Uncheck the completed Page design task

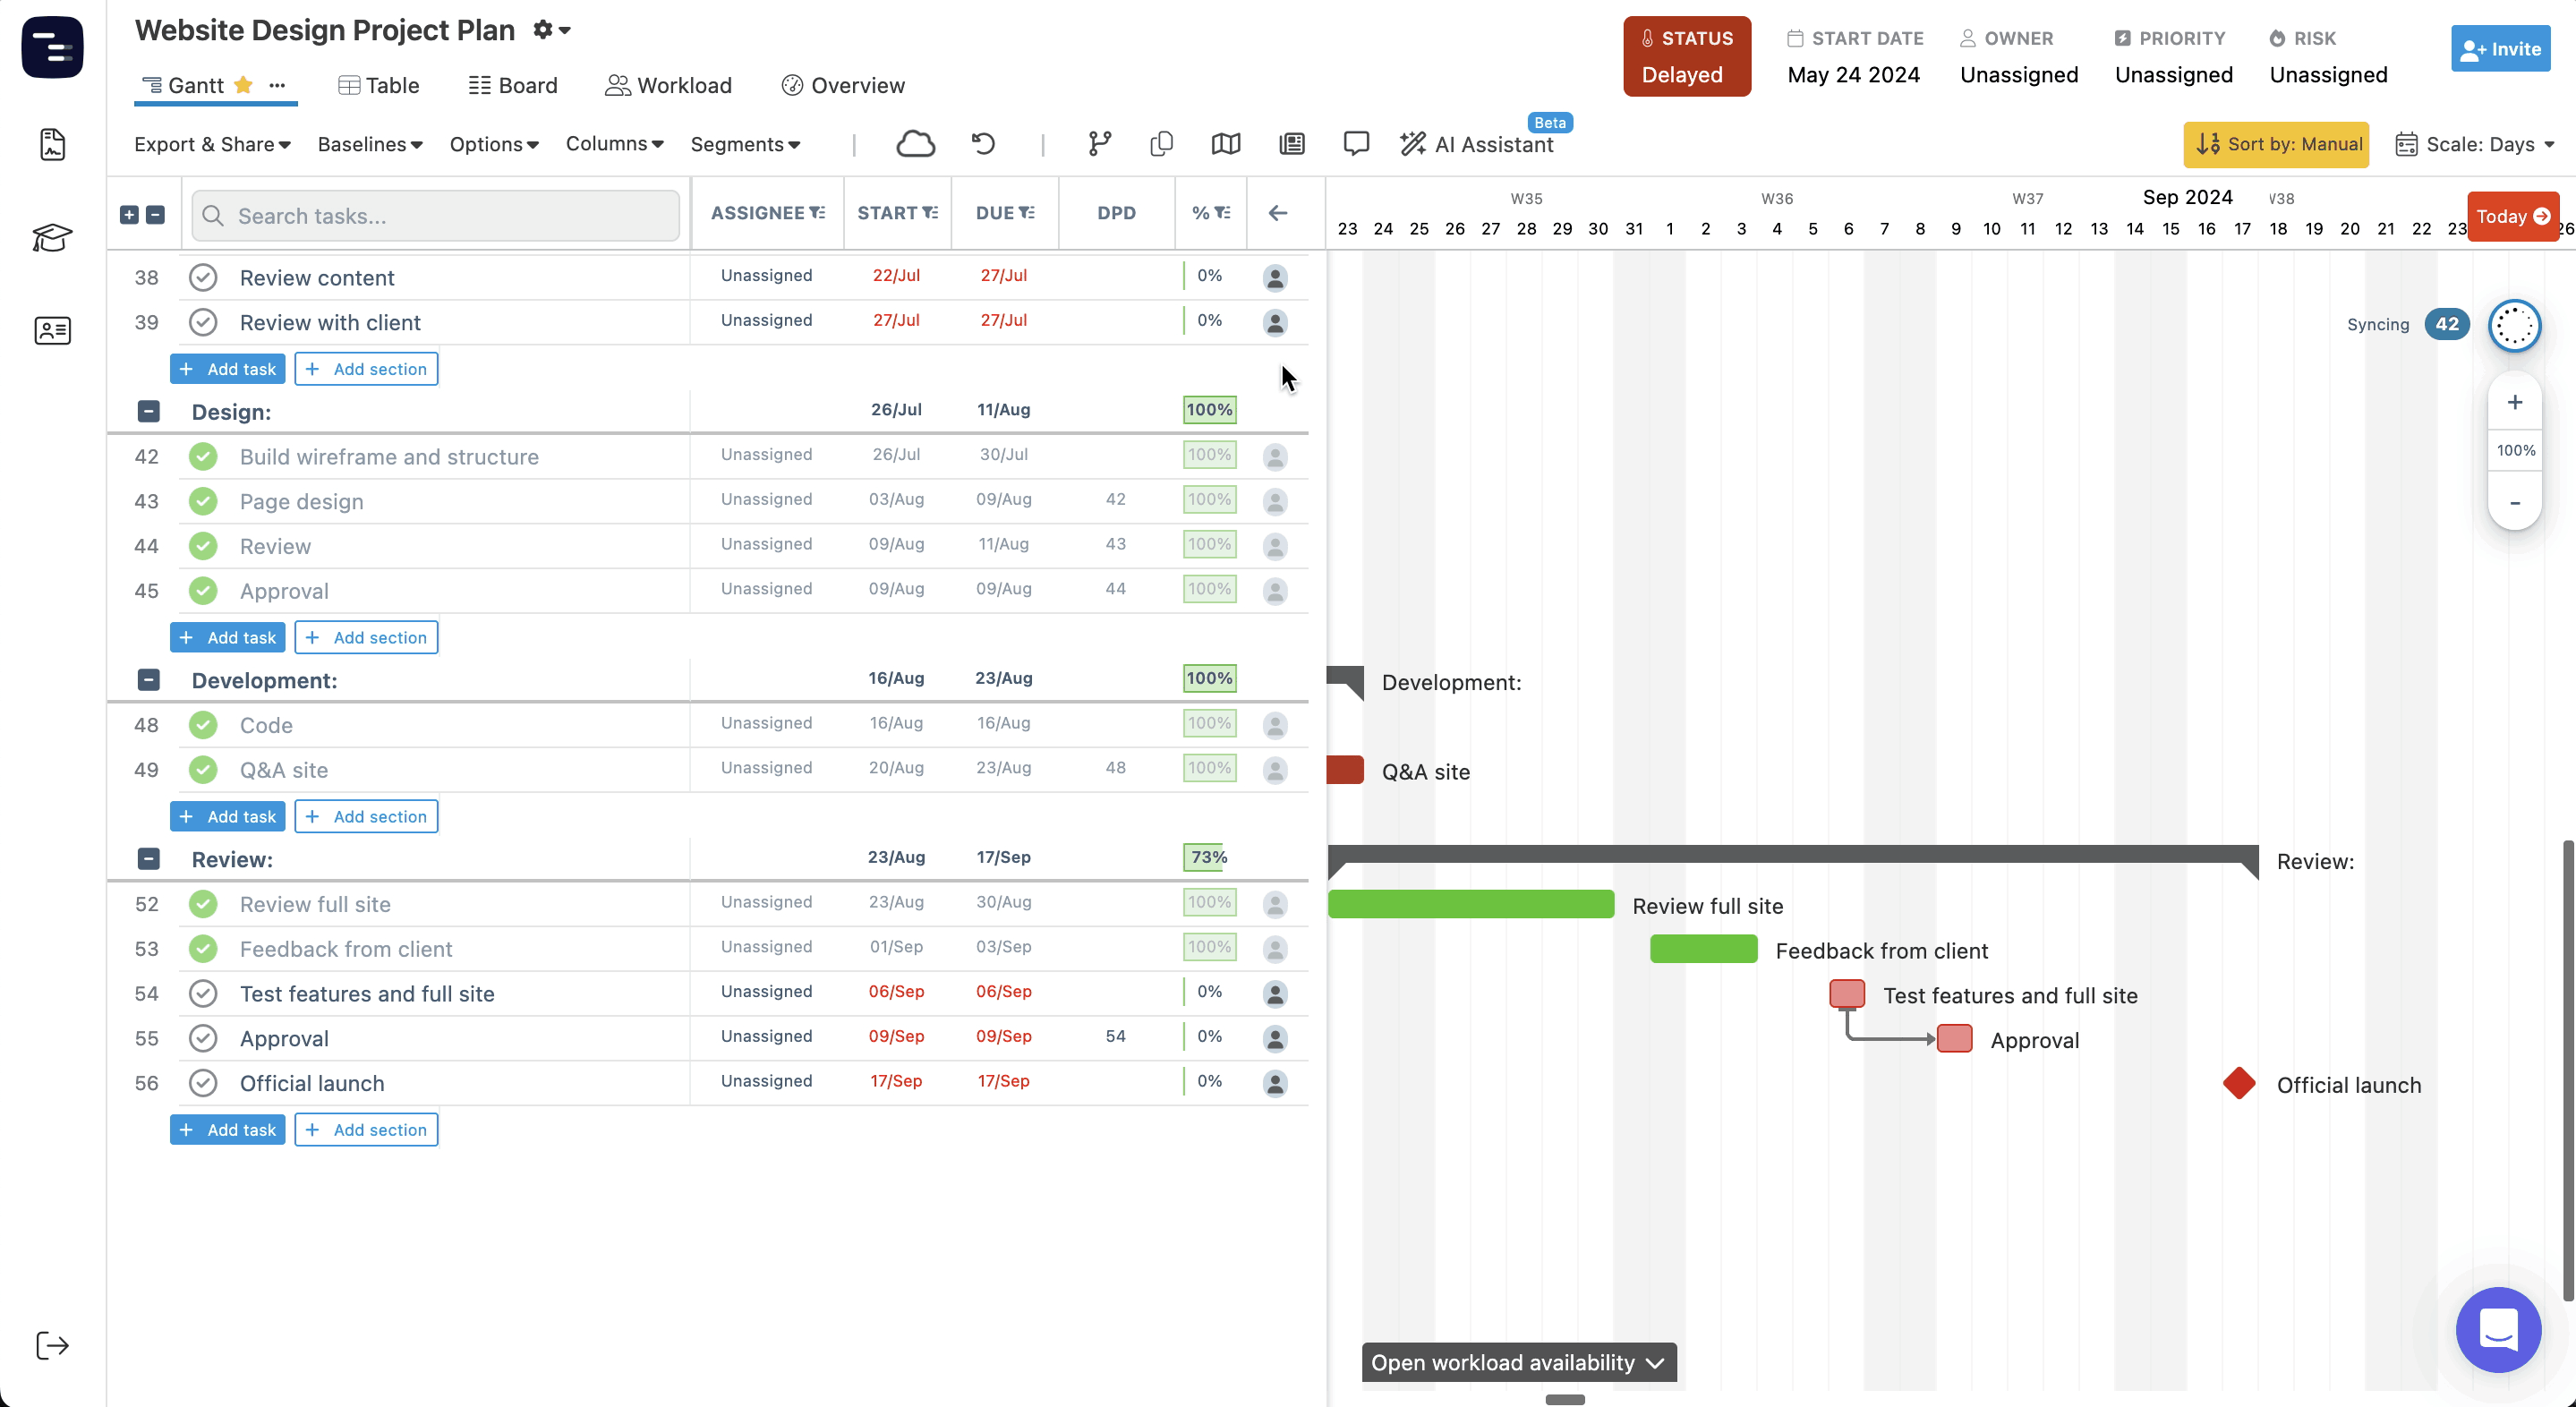click(x=203, y=502)
